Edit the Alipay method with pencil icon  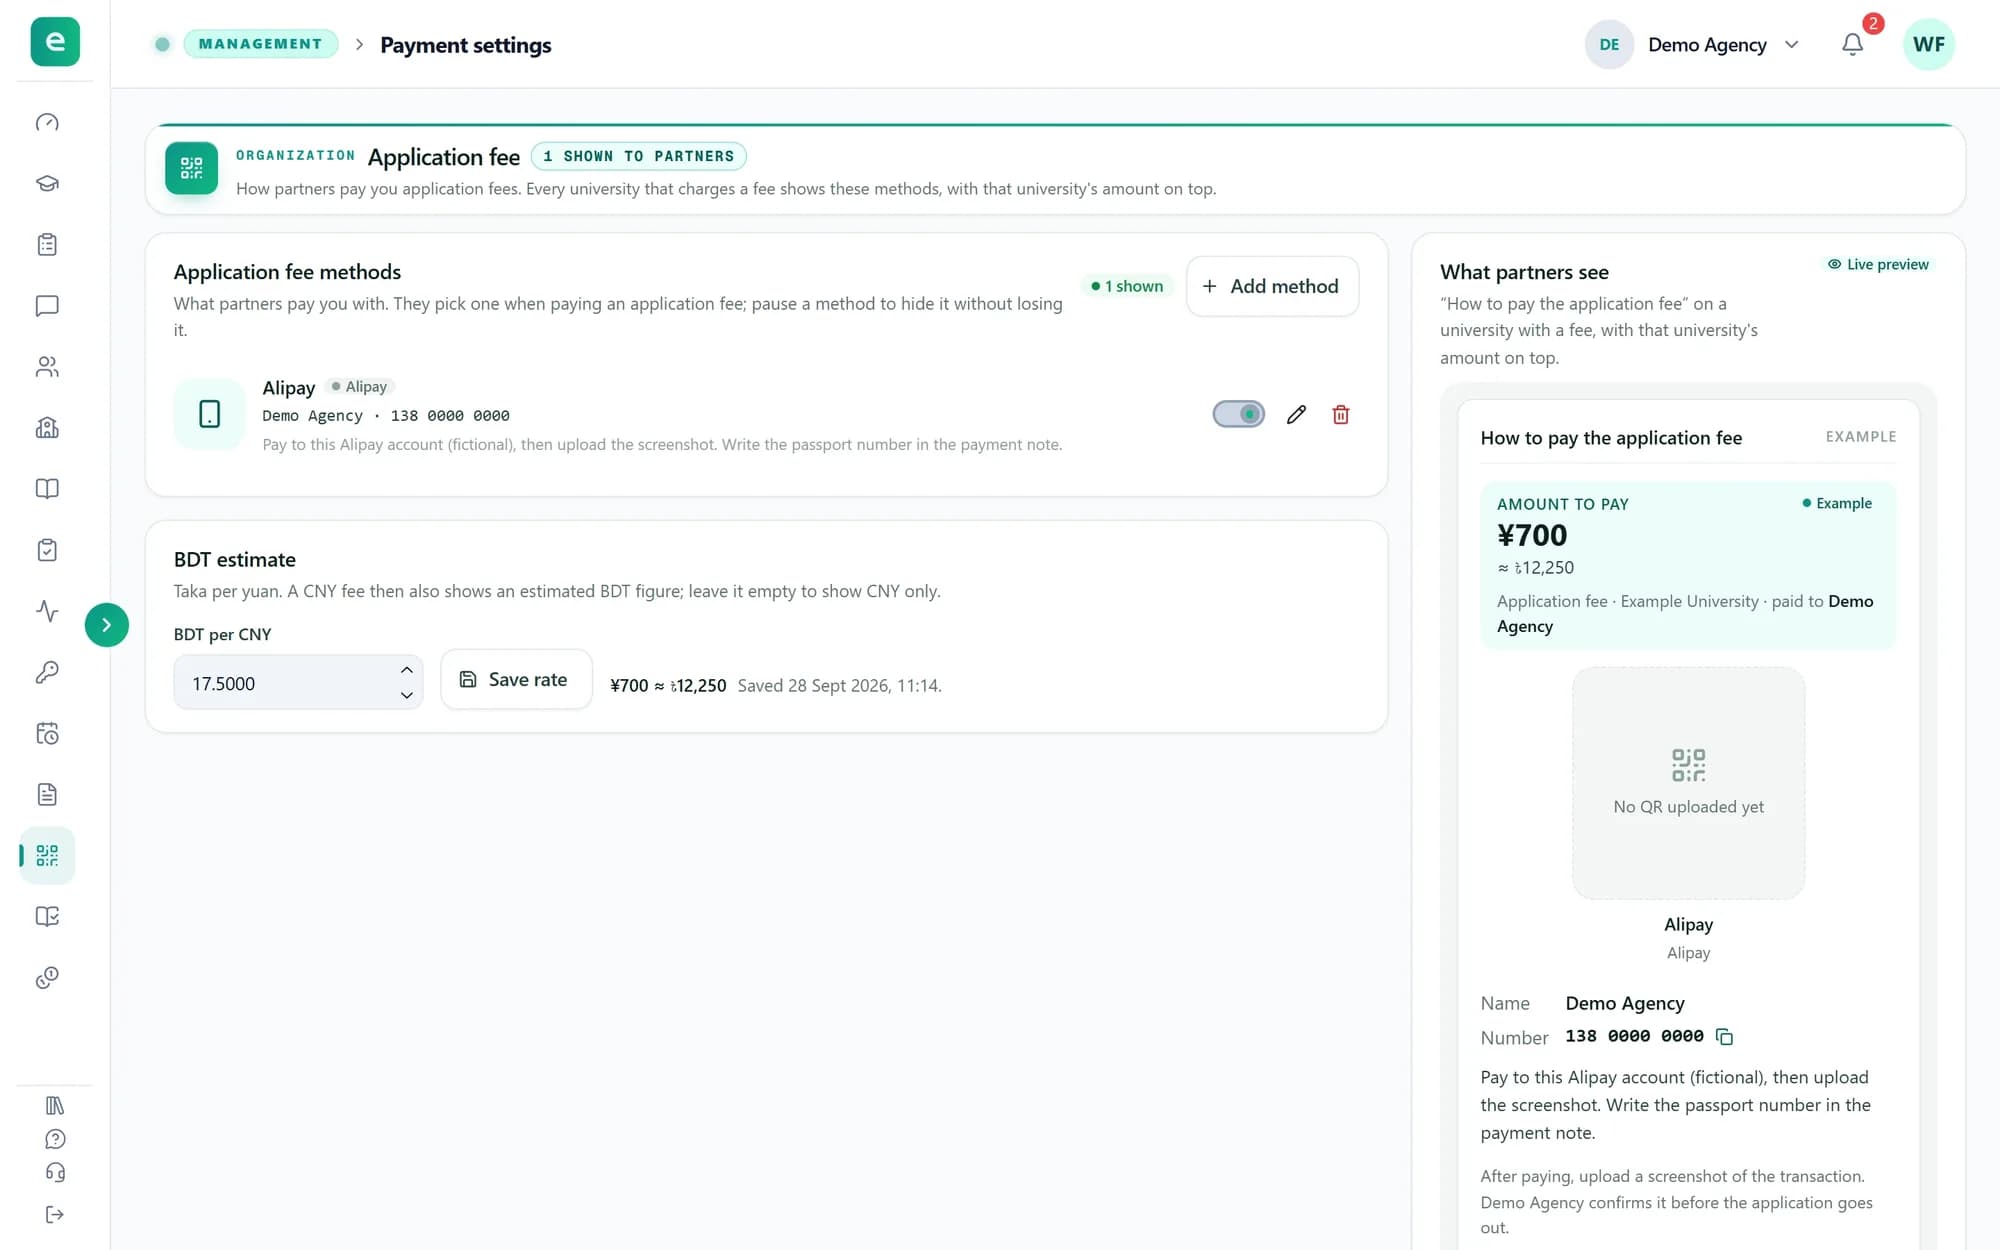[1296, 414]
